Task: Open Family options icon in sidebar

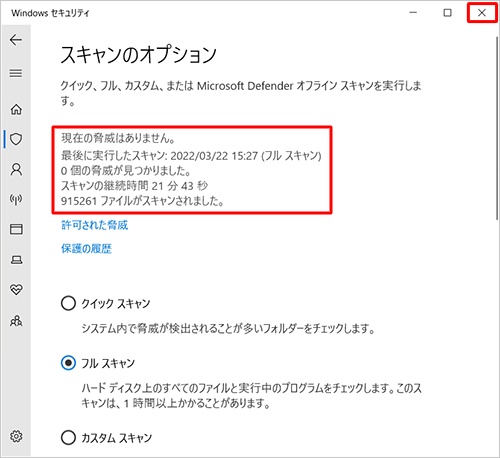Action: coord(16,321)
